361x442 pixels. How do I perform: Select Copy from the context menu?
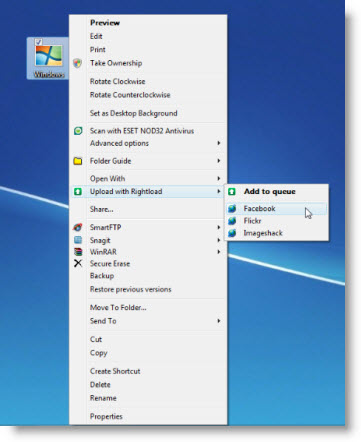99,353
